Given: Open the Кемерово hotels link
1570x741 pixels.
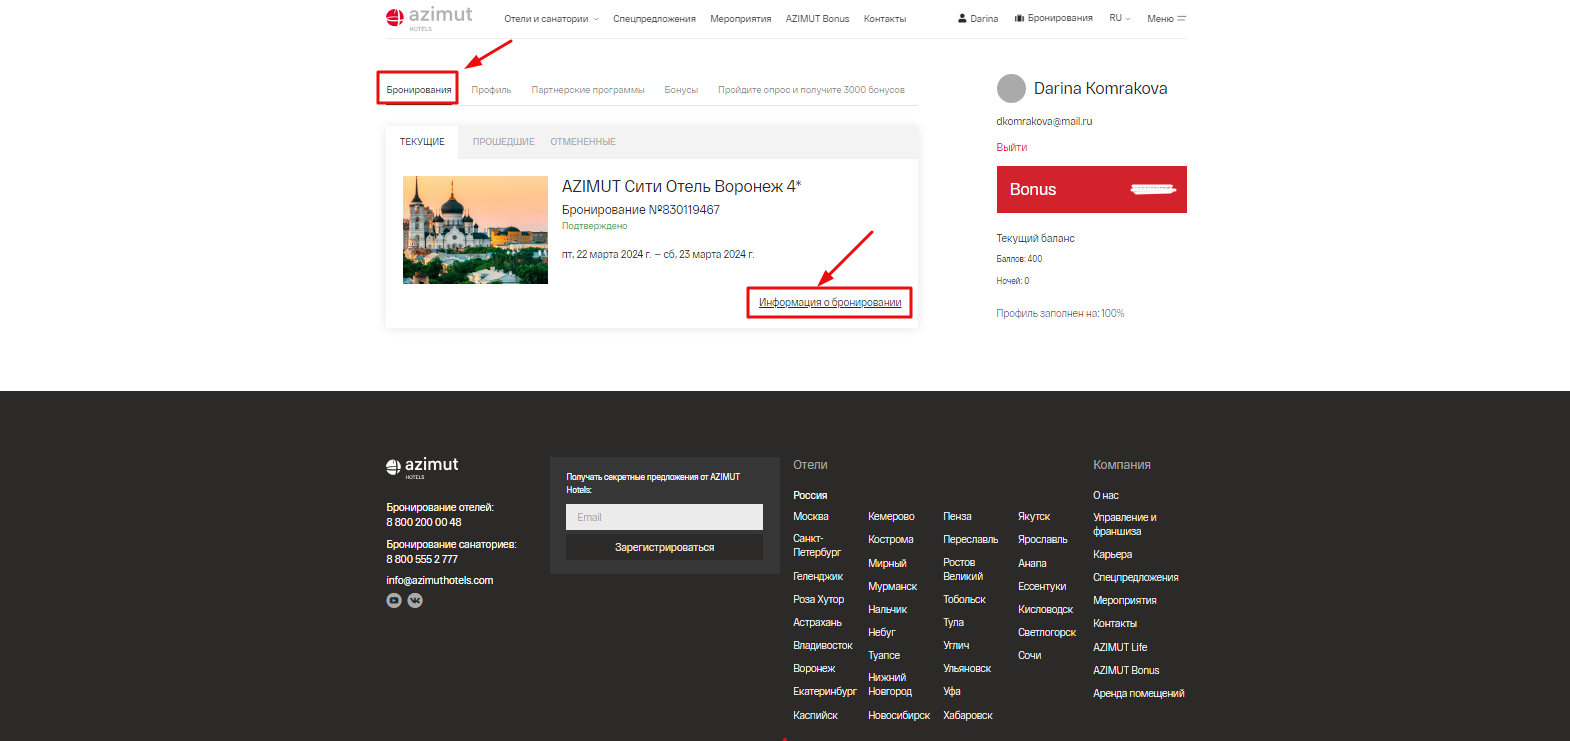Looking at the screenshot, I should tap(891, 516).
